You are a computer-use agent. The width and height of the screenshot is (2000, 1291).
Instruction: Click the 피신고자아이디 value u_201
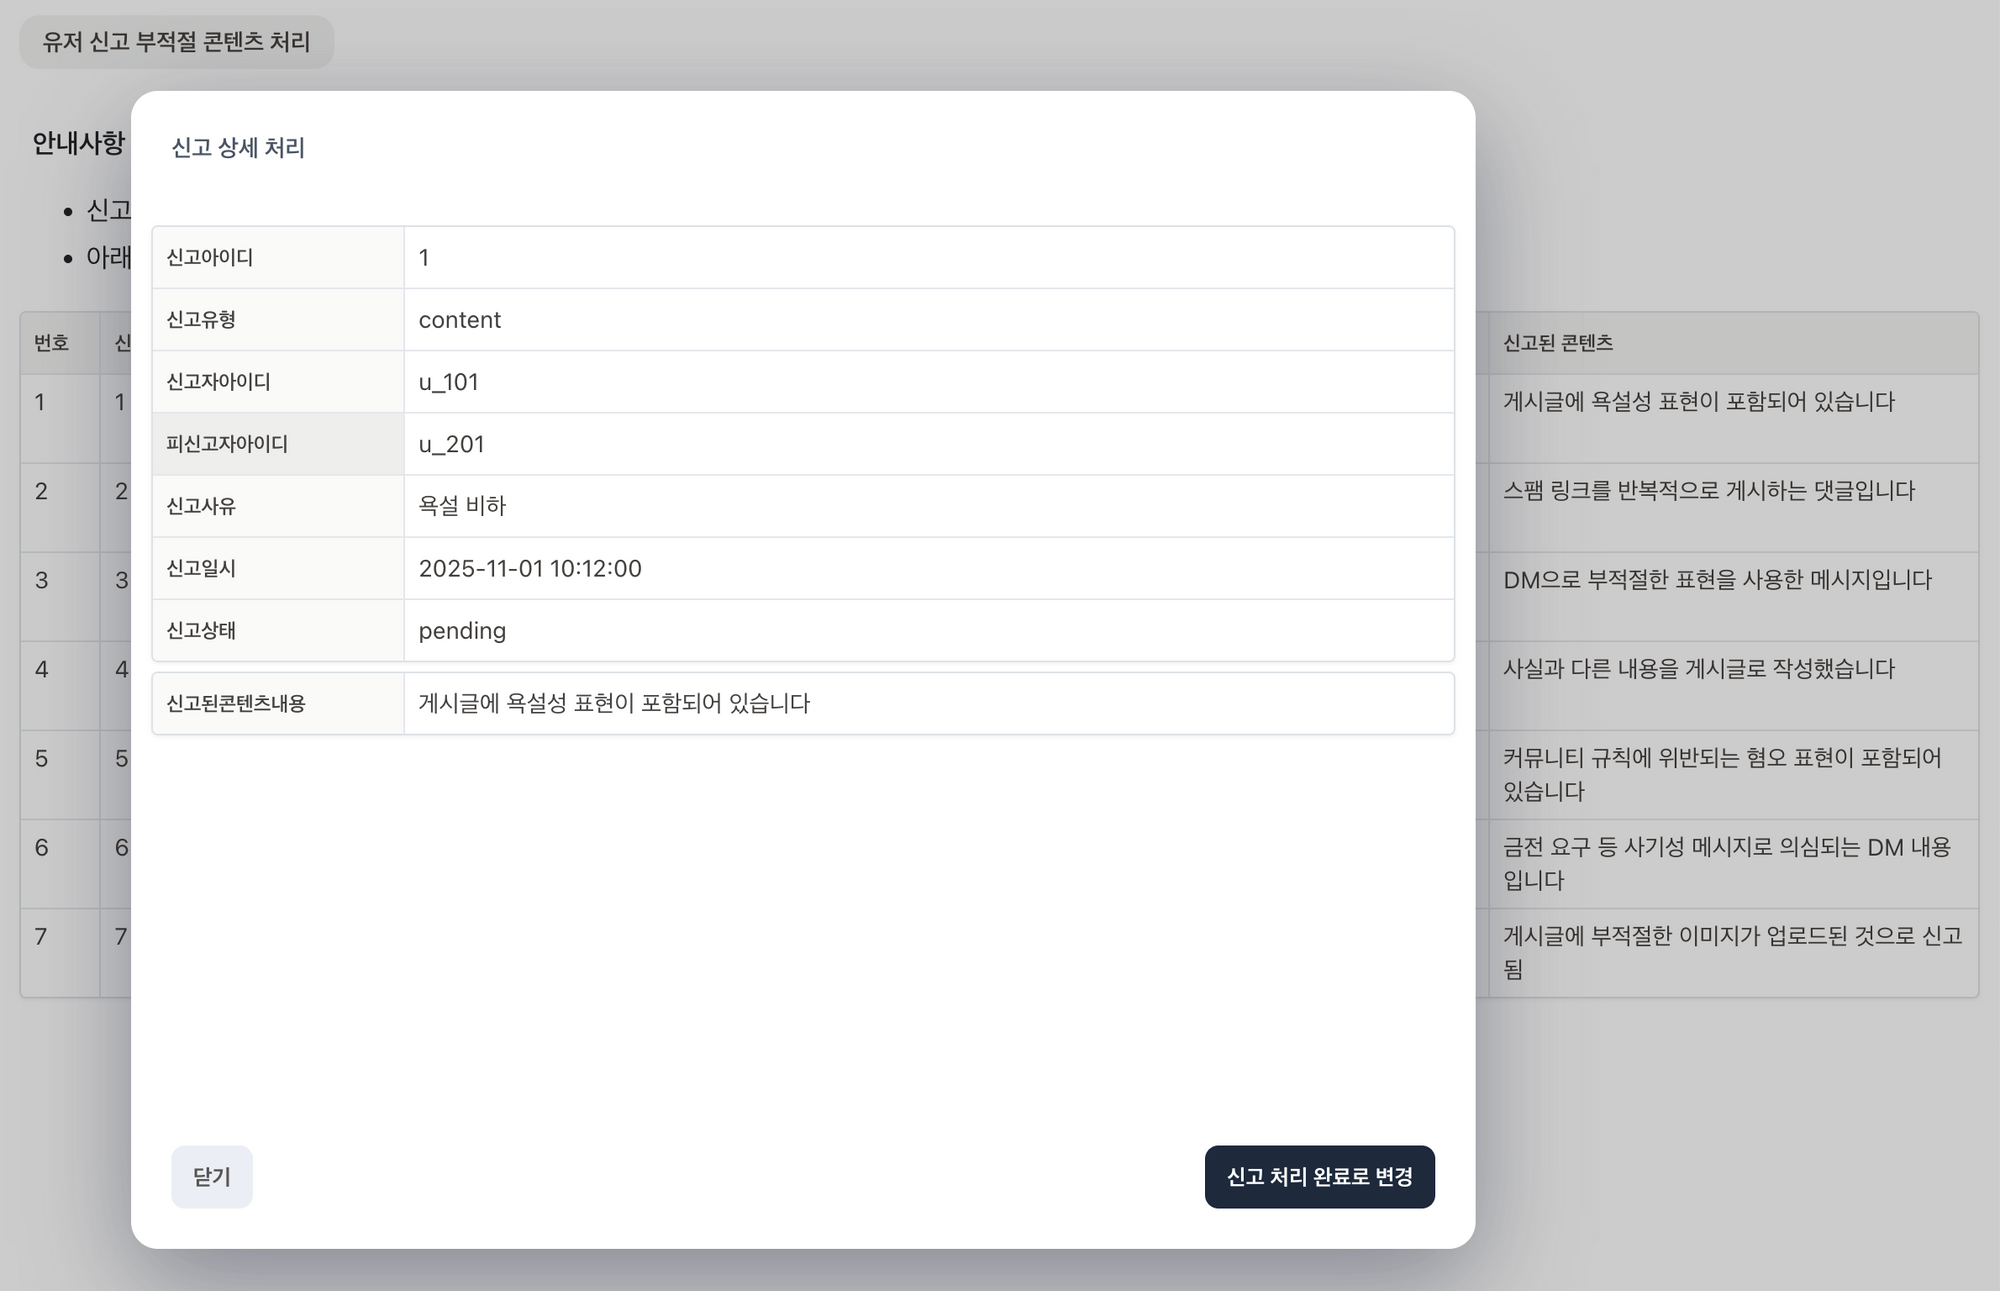[451, 444]
